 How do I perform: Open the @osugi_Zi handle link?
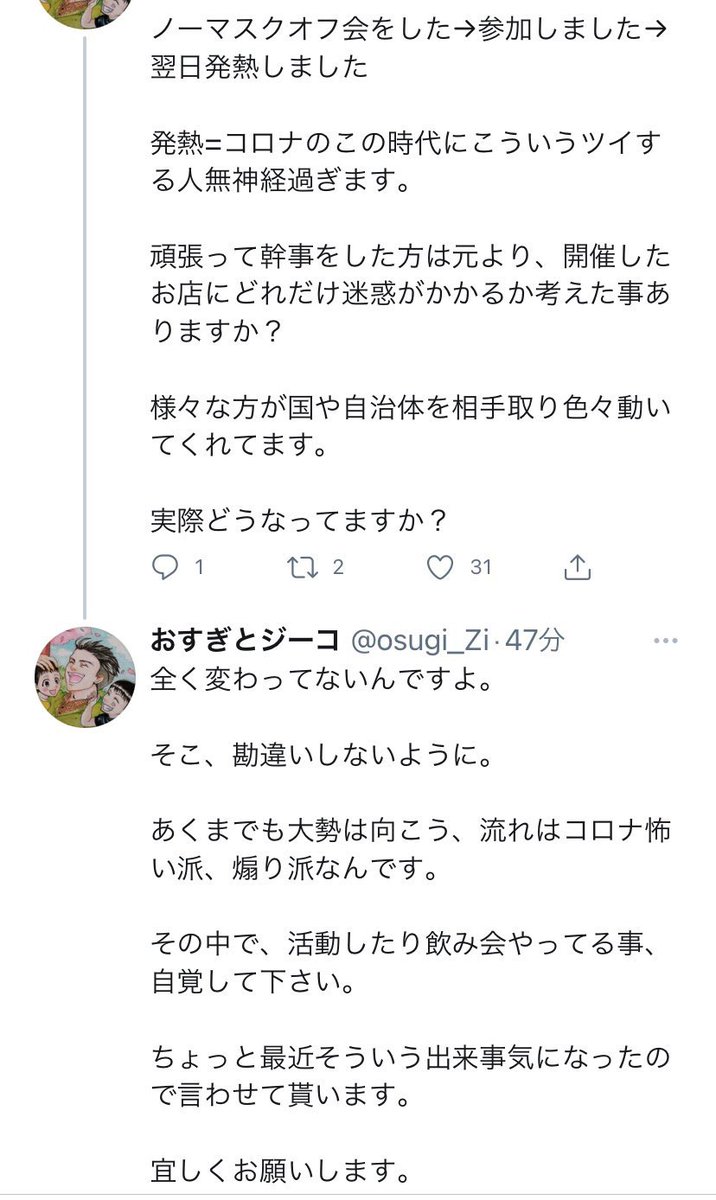click(420, 636)
